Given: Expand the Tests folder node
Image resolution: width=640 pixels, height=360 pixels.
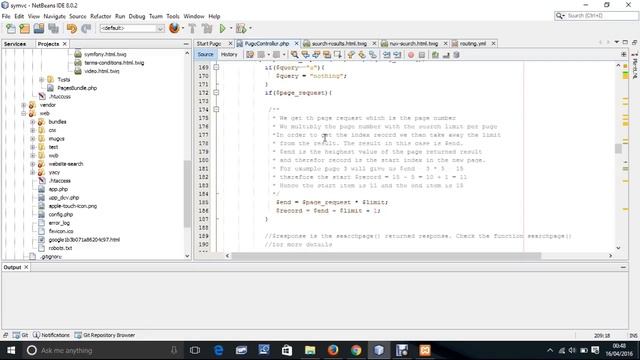Looking at the screenshot, I should pos(41,80).
